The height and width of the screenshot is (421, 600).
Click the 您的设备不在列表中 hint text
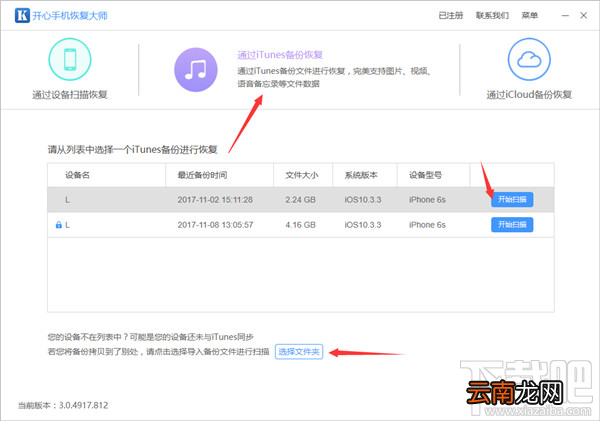click(150, 337)
